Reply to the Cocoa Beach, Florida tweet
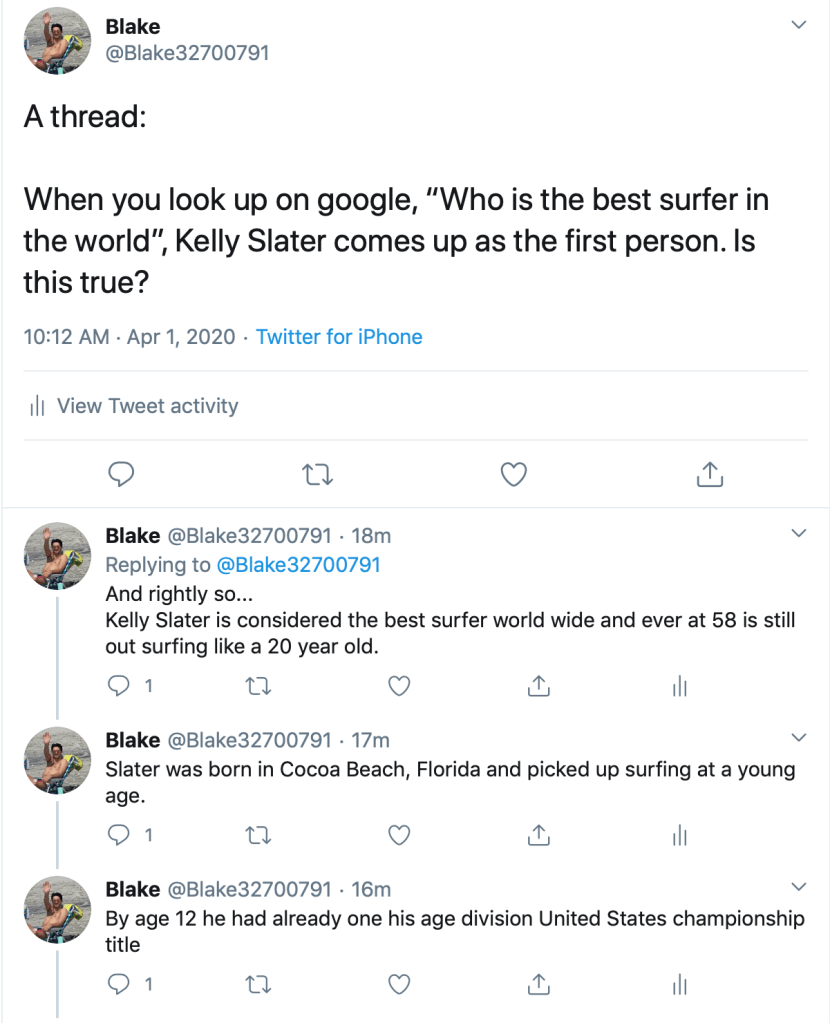 pos(119,834)
